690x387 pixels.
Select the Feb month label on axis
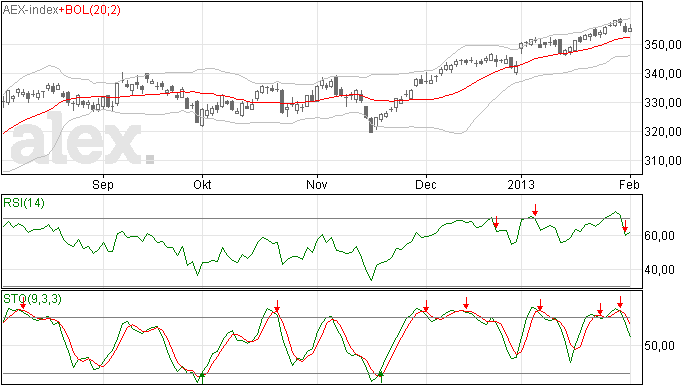tap(629, 184)
